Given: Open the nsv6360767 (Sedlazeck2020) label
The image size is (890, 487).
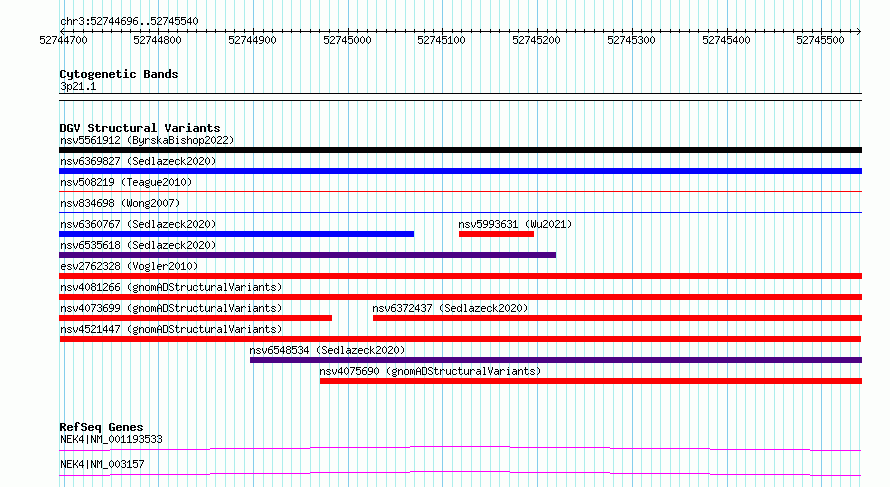Looking at the screenshot, I should click(138, 224).
